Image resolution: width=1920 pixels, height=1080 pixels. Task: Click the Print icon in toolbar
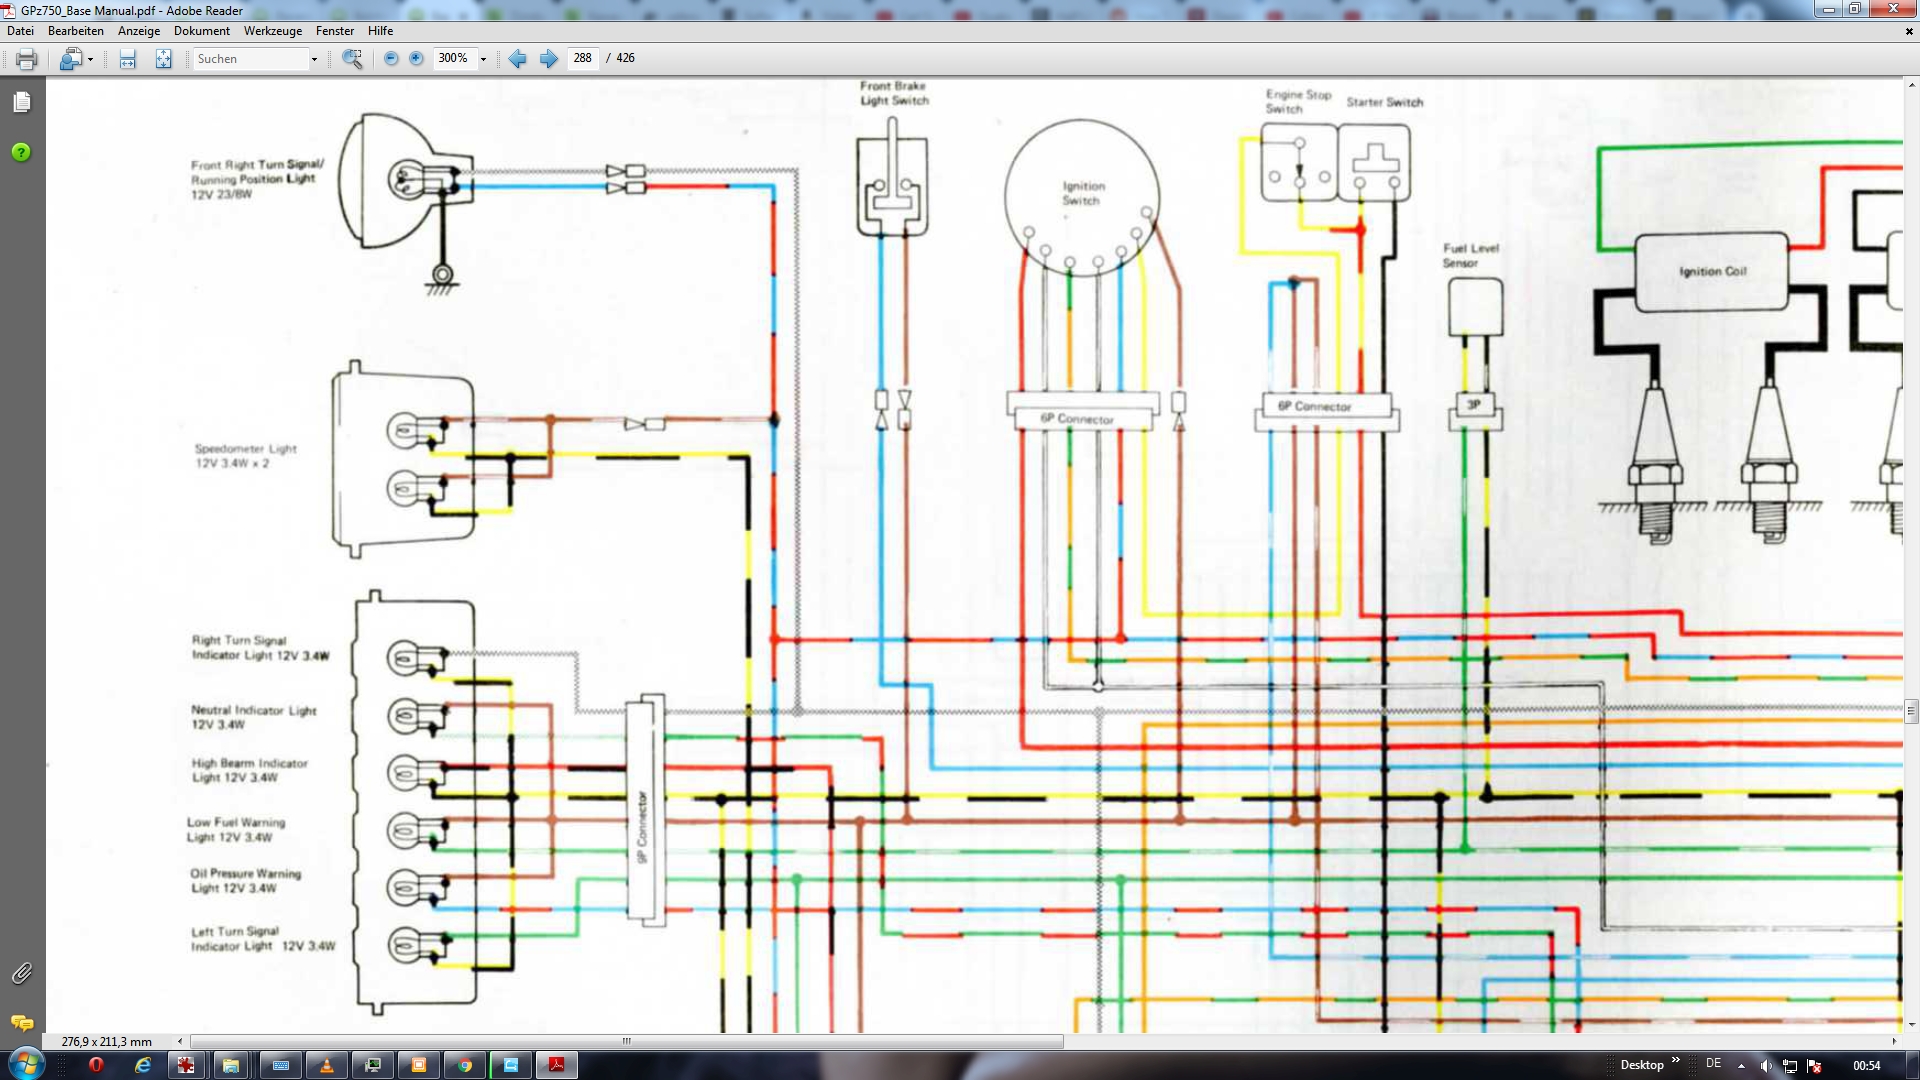27,59
